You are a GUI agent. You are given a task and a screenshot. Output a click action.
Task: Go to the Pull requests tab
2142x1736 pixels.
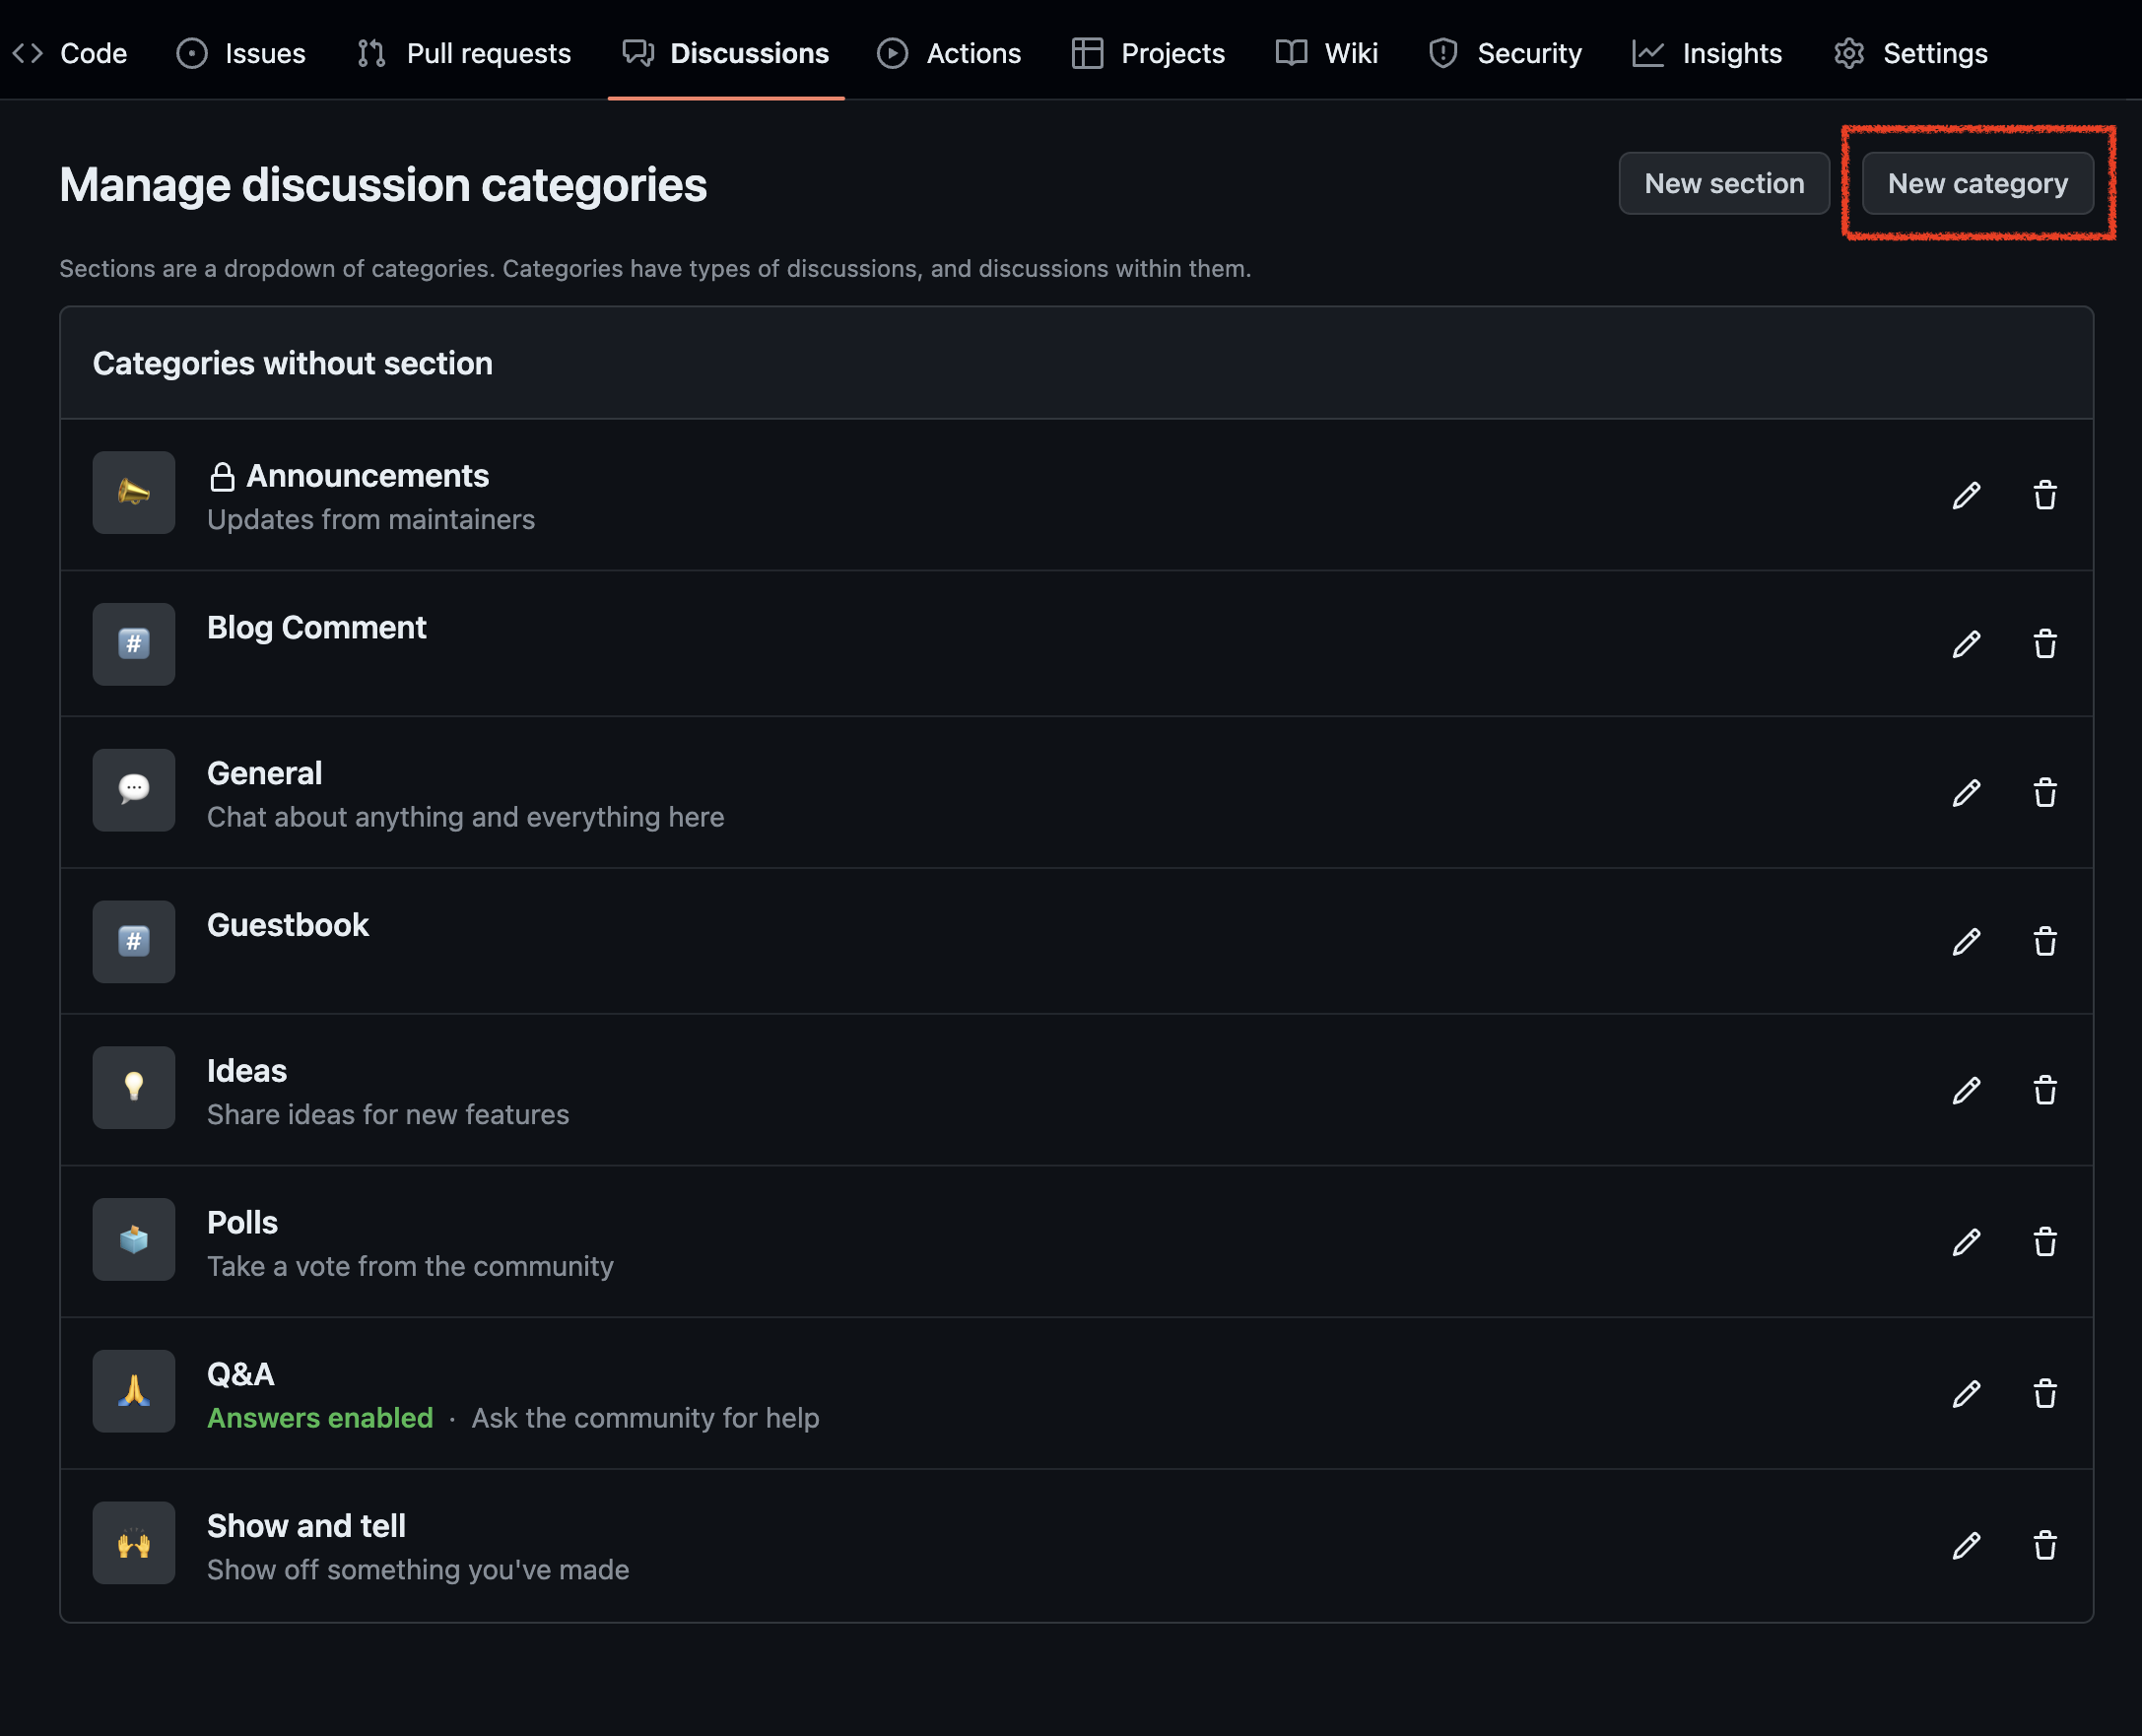click(464, 53)
